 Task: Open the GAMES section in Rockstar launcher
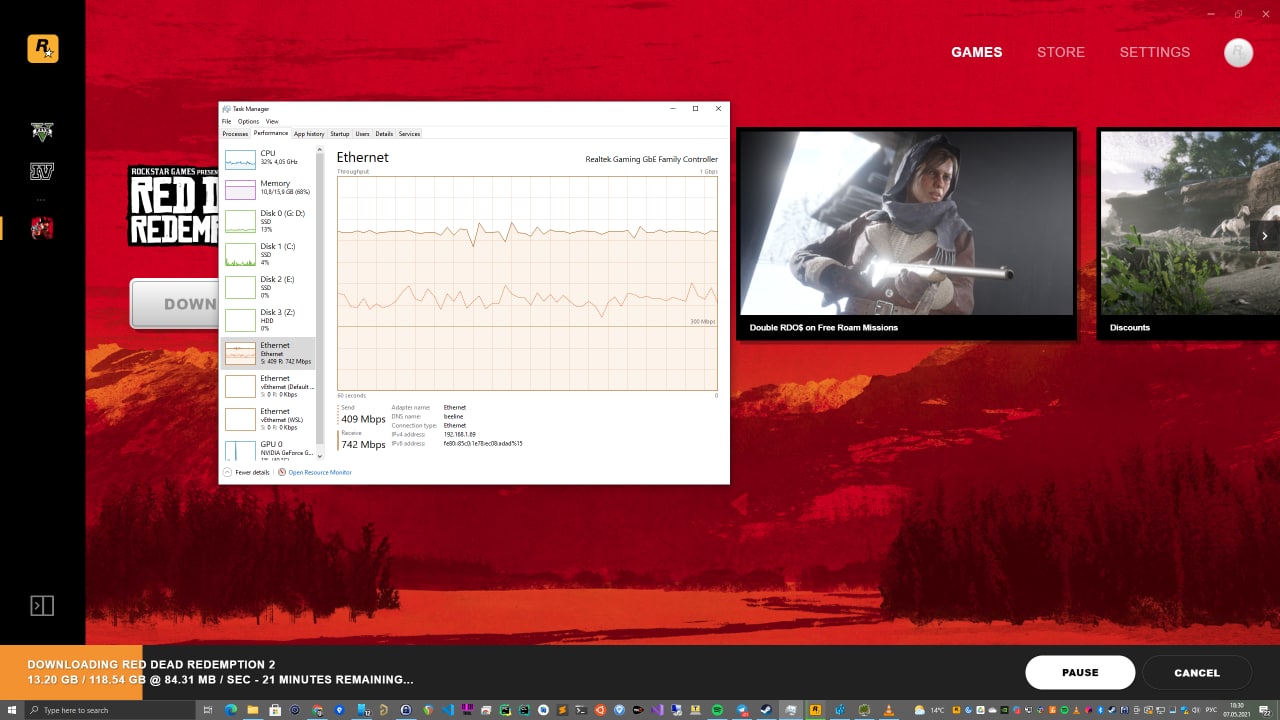click(976, 52)
